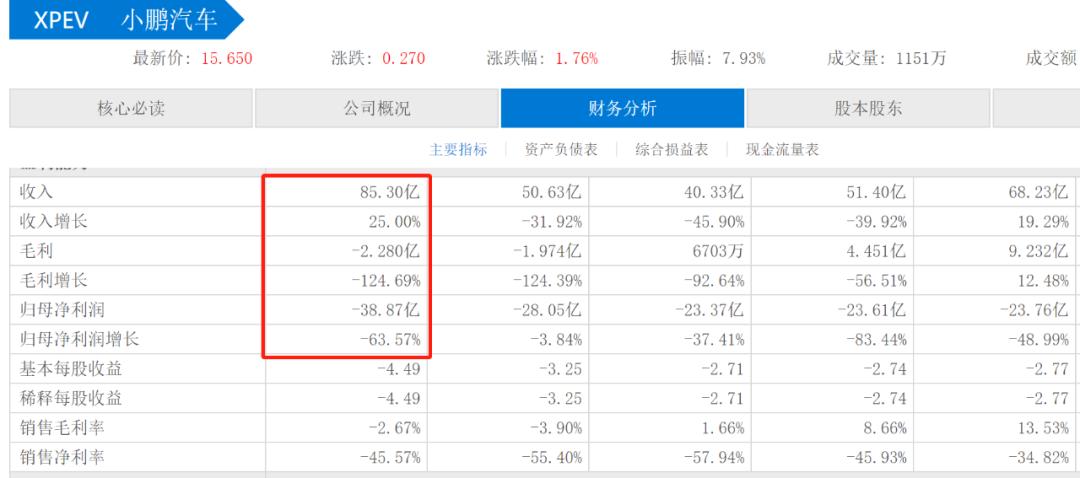This screenshot has height=478, width=1080.
Task: Select the 毛利 row label
Action: (36, 251)
